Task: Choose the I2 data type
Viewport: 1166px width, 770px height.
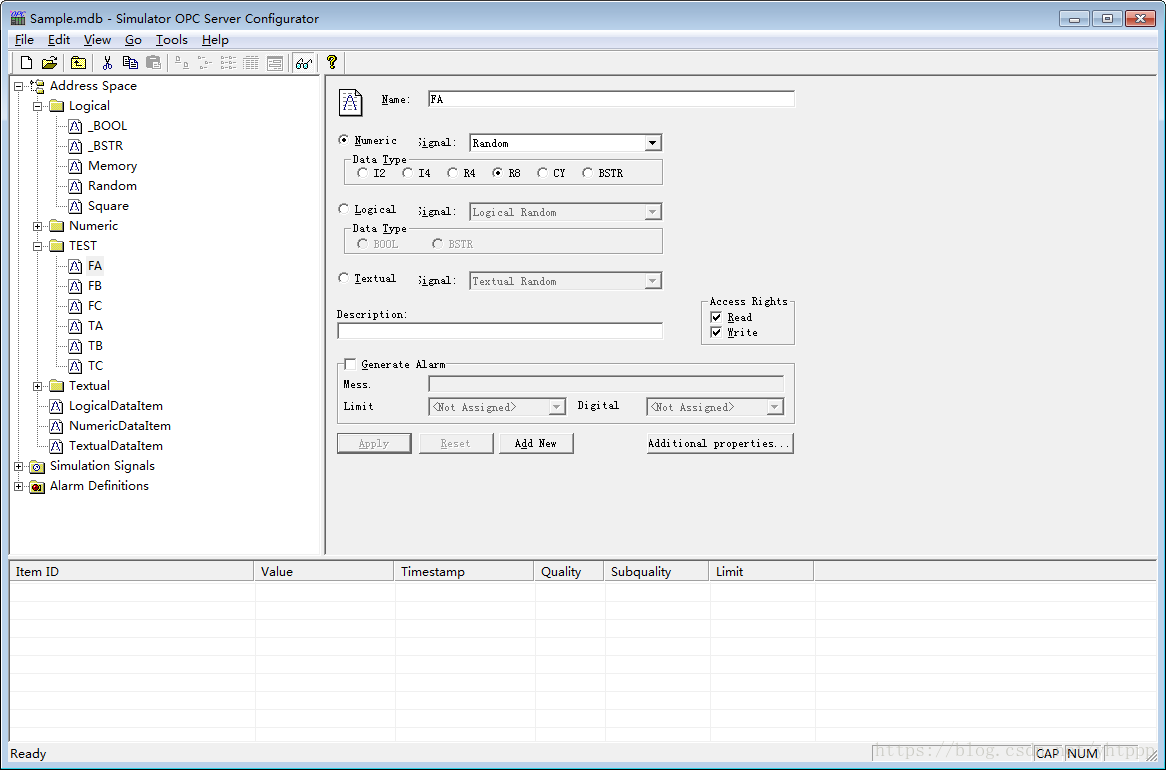Action: tap(362, 173)
